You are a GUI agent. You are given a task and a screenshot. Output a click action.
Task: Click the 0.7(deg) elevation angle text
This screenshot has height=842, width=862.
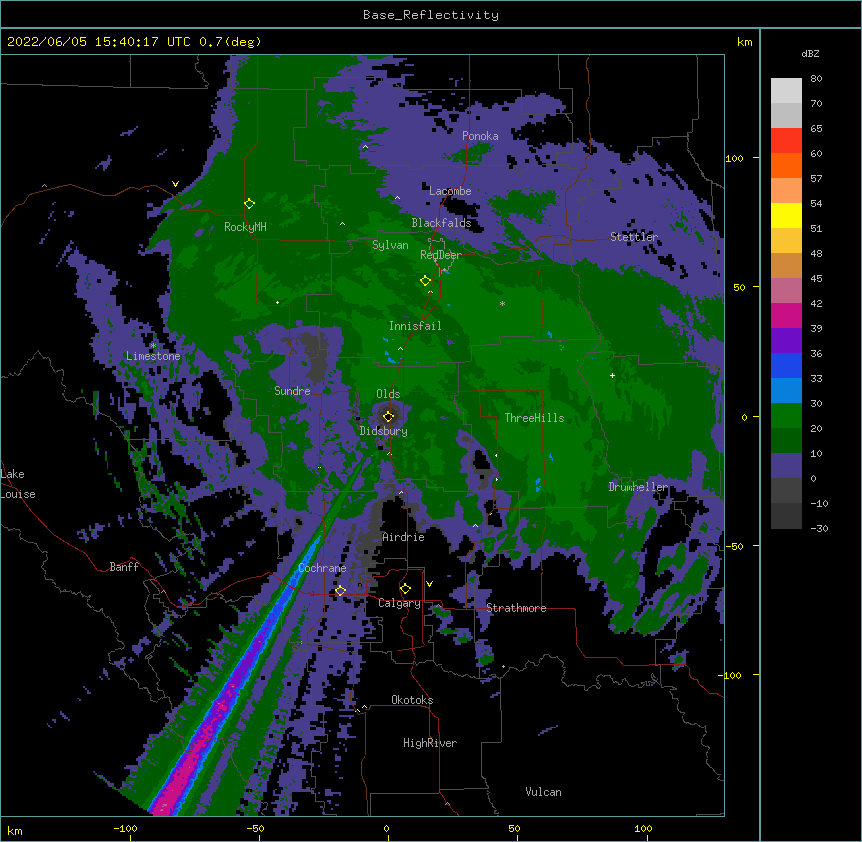230,42
